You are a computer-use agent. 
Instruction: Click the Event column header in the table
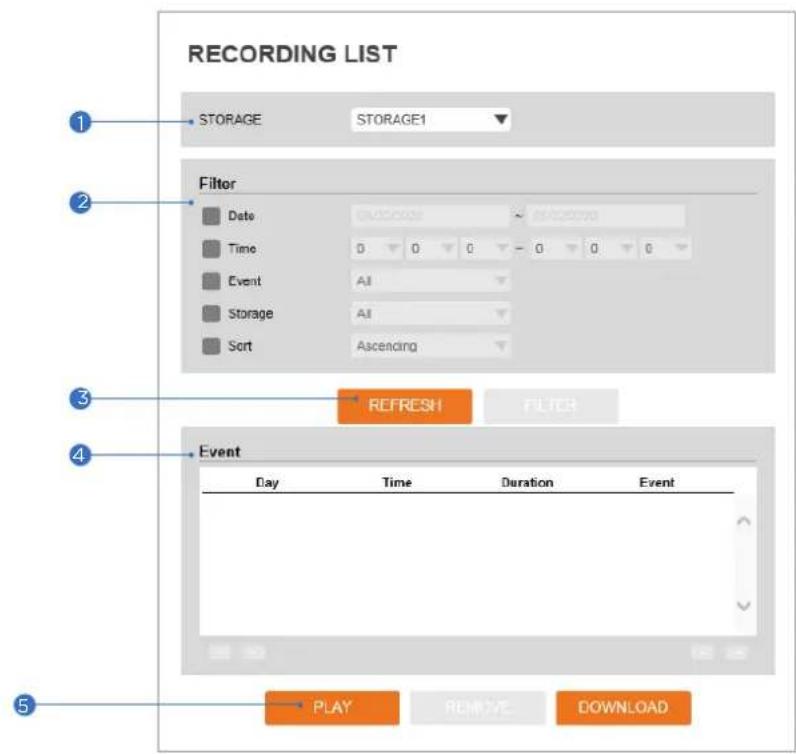click(656, 482)
